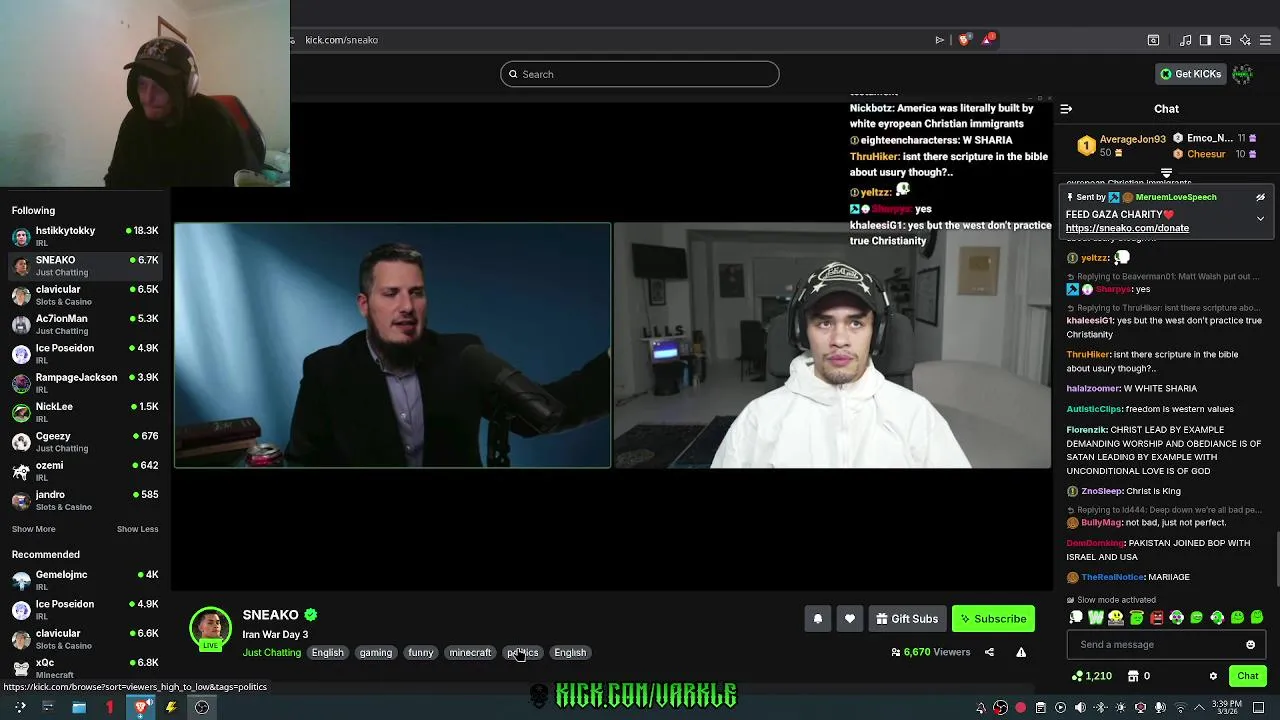Click taskbar Wi-Fi network icon
Screen dimensions: 1280x720
click(x=1179, y=708)
